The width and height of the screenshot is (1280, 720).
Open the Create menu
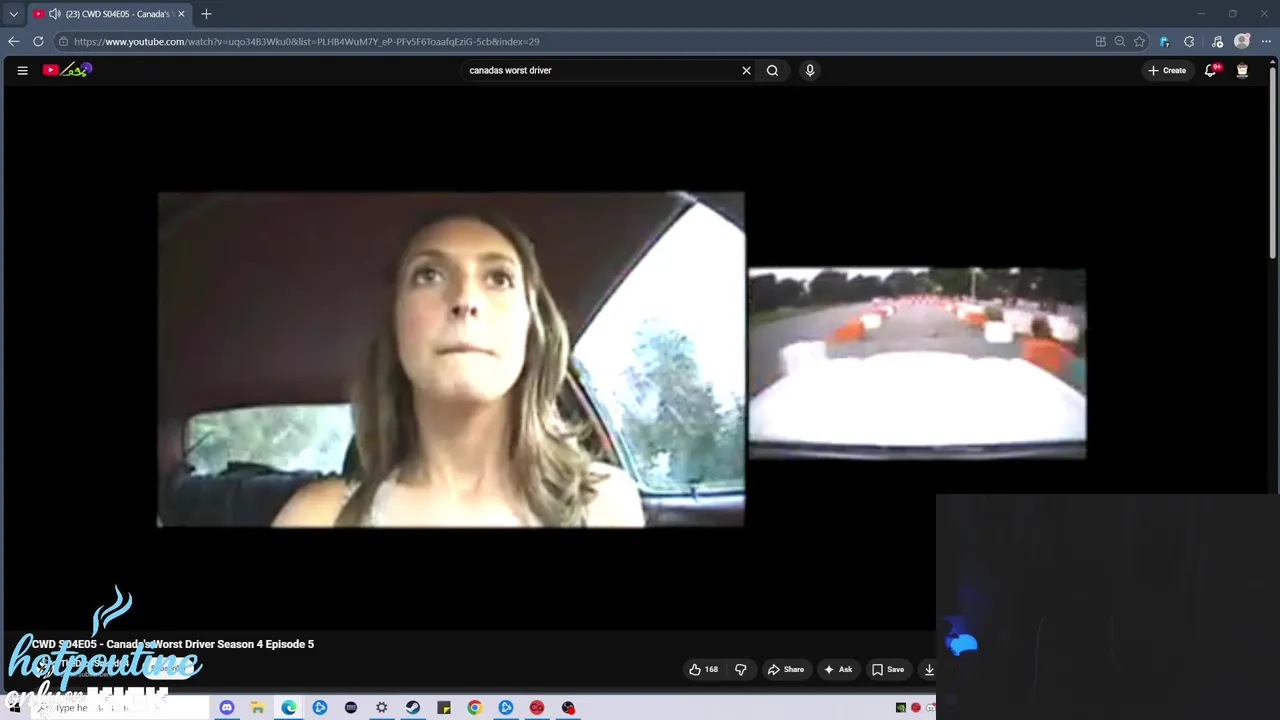1167,70
